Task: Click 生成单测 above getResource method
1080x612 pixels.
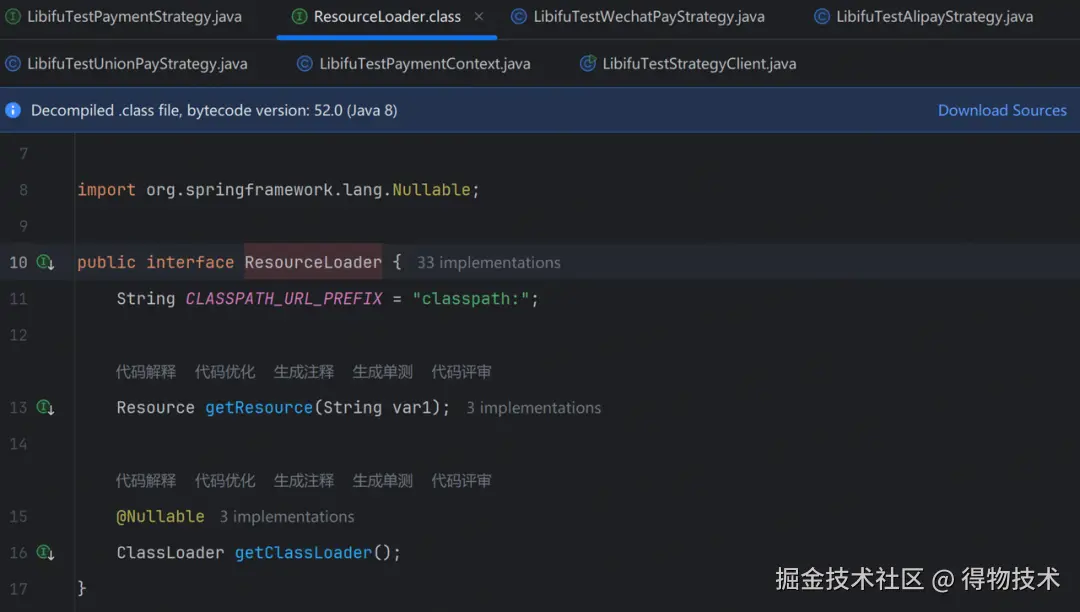Action: (382, 372)
